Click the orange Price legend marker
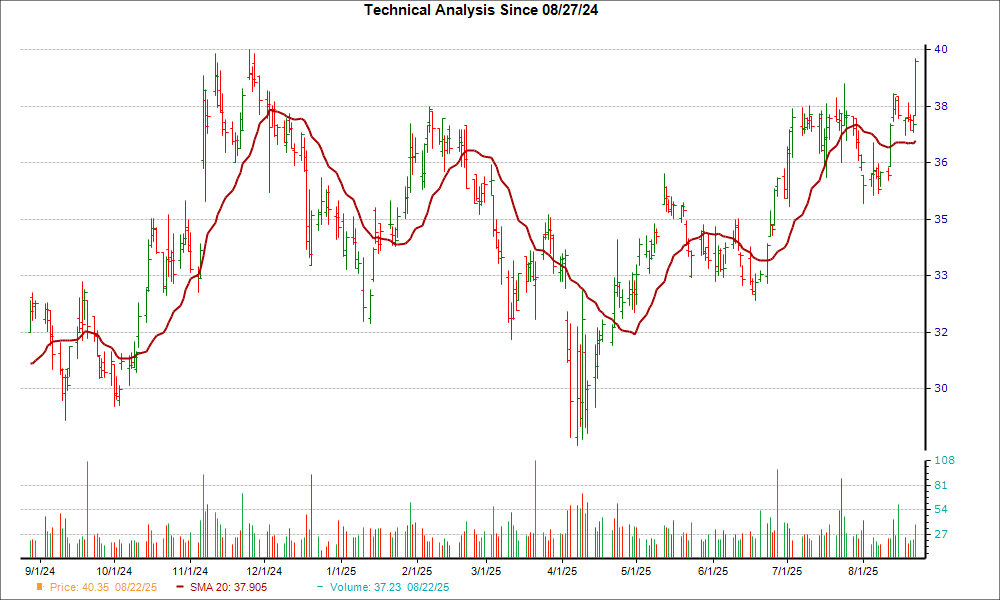Viewport: 1000px width, 600px height. pos(40,587)
